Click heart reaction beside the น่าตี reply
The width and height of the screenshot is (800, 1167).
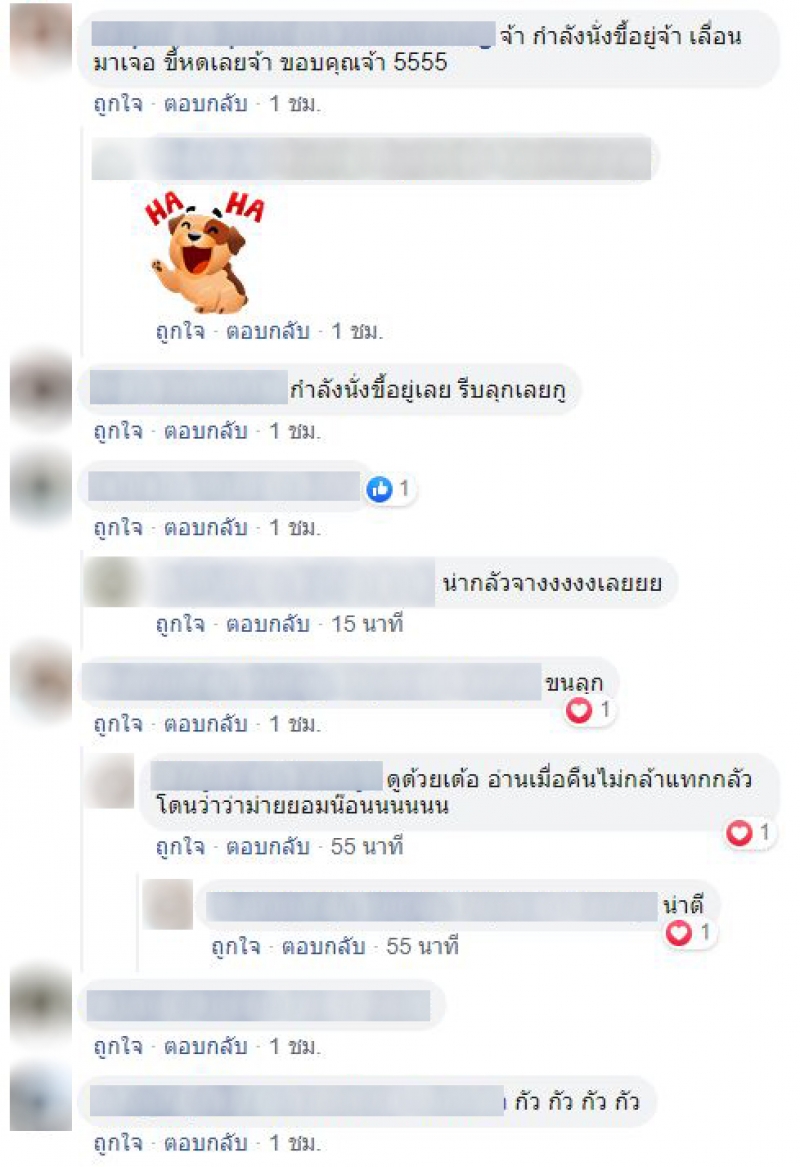[679, 933]
